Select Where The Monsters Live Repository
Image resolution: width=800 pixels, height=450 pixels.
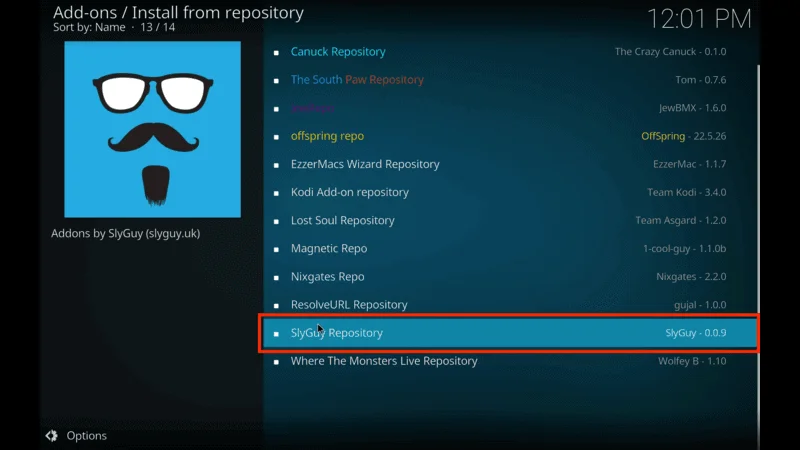384,361
